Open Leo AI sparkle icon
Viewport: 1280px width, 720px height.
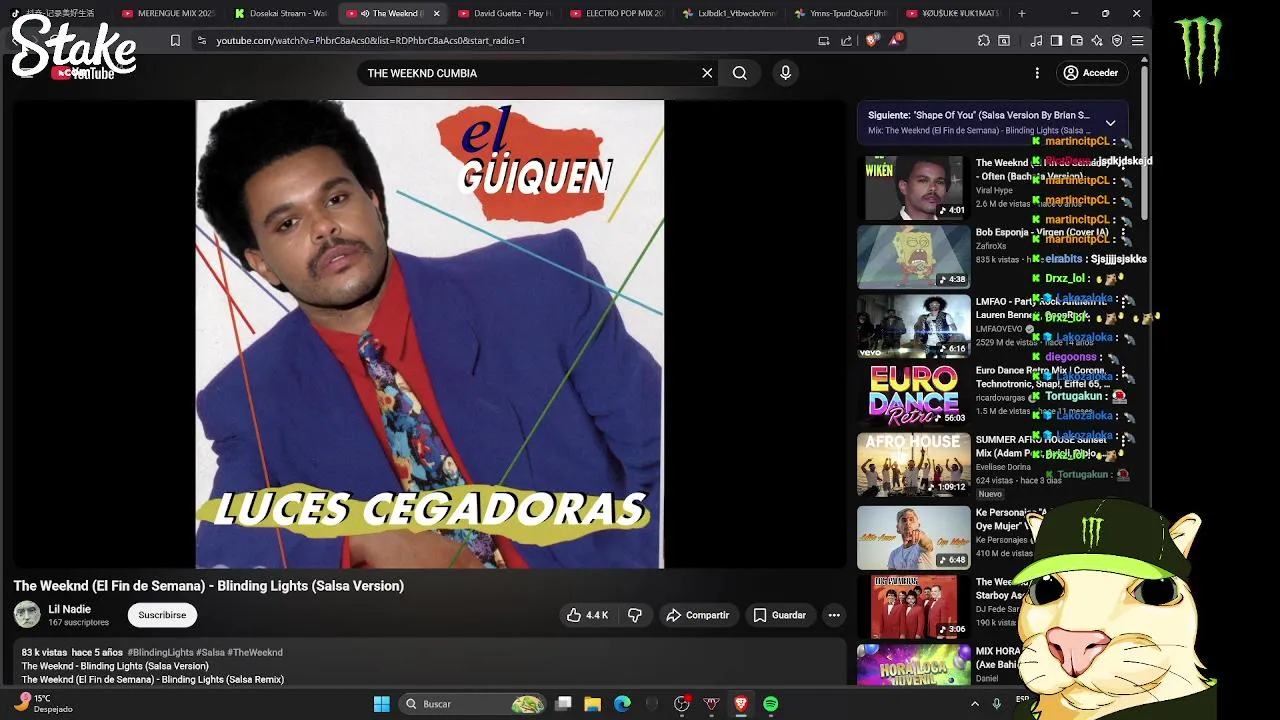pyautogui.click(x=1097, y=40)
